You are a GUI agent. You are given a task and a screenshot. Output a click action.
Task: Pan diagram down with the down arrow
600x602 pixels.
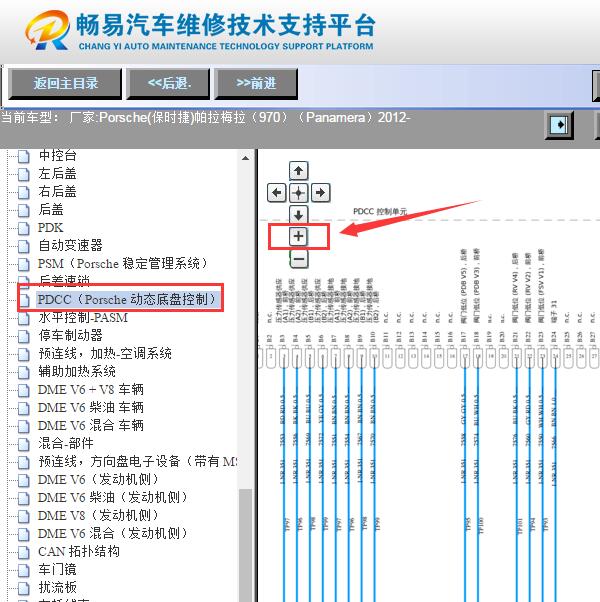pyautogui.click(x=298, y=215)
